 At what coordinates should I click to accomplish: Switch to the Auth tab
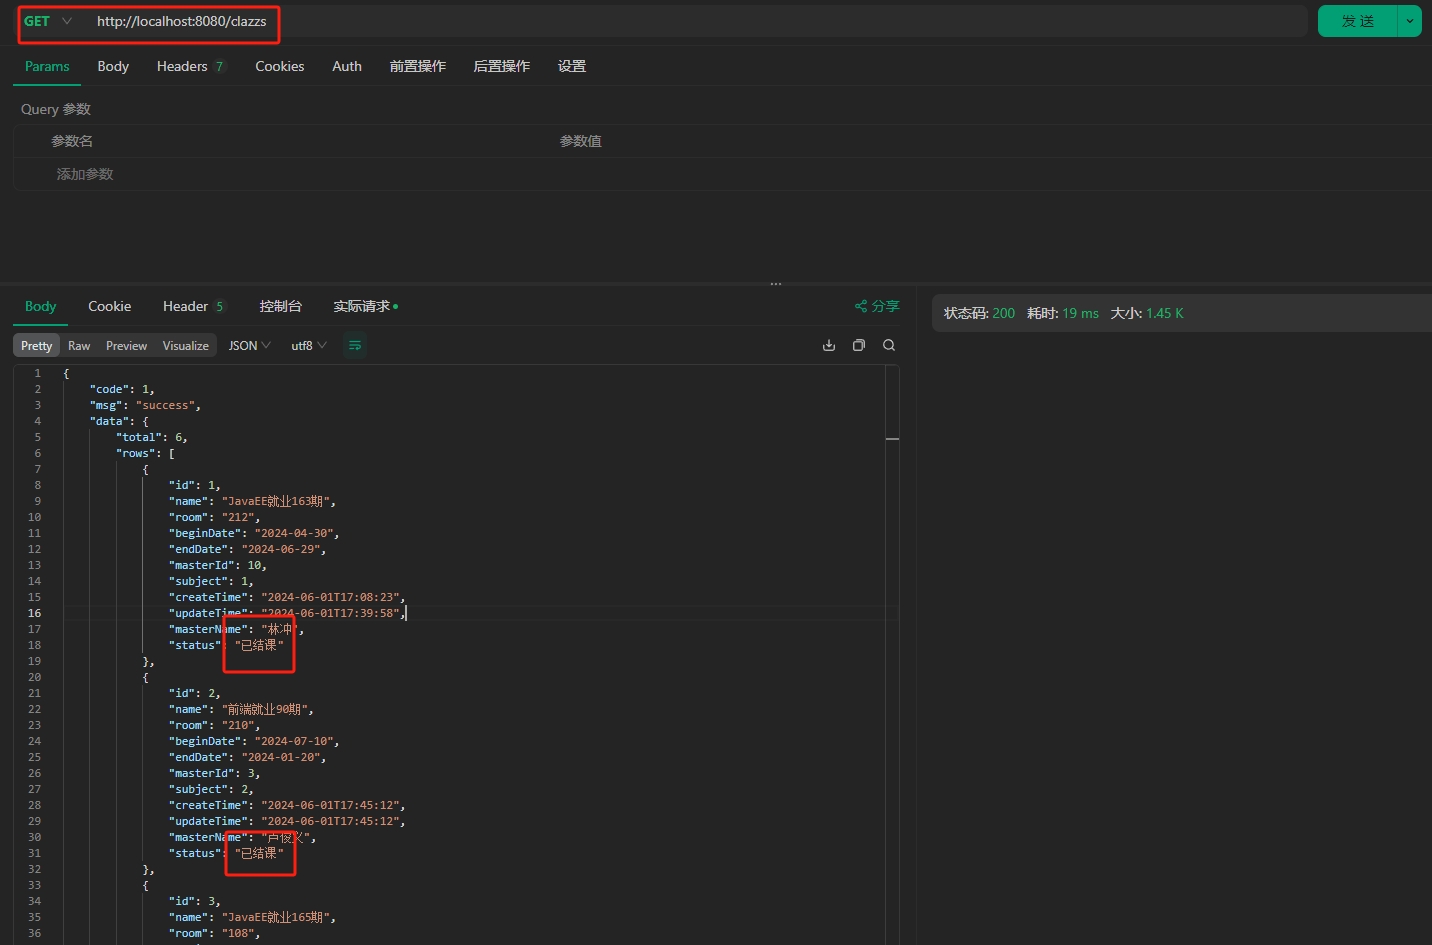347,66
